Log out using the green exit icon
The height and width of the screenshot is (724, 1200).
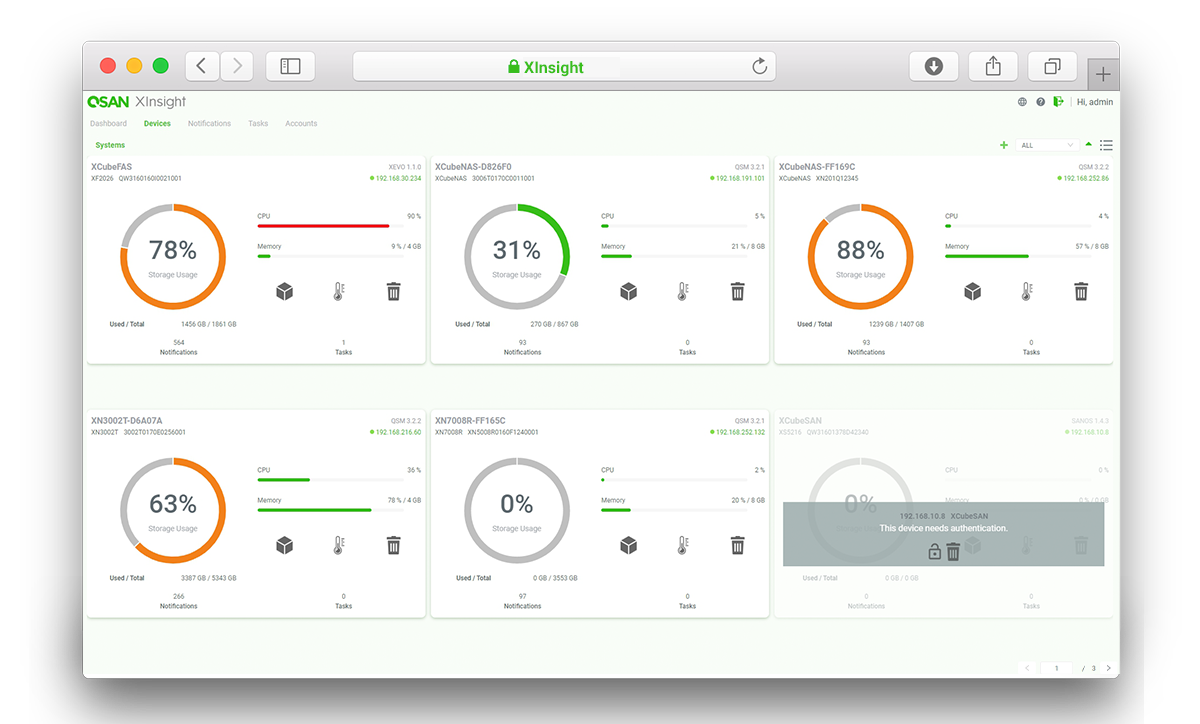pos(1058,102)
